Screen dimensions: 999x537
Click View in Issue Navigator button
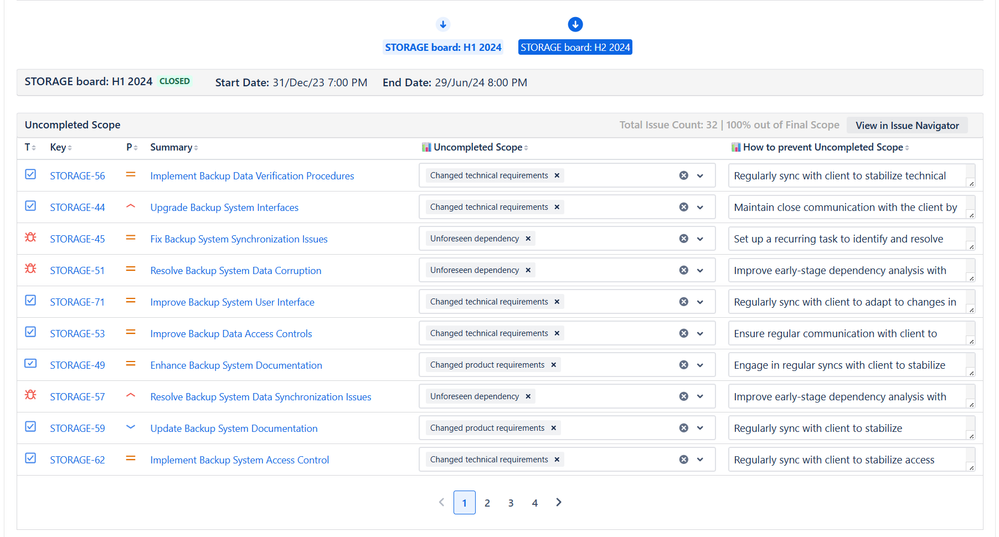(907, 125)
